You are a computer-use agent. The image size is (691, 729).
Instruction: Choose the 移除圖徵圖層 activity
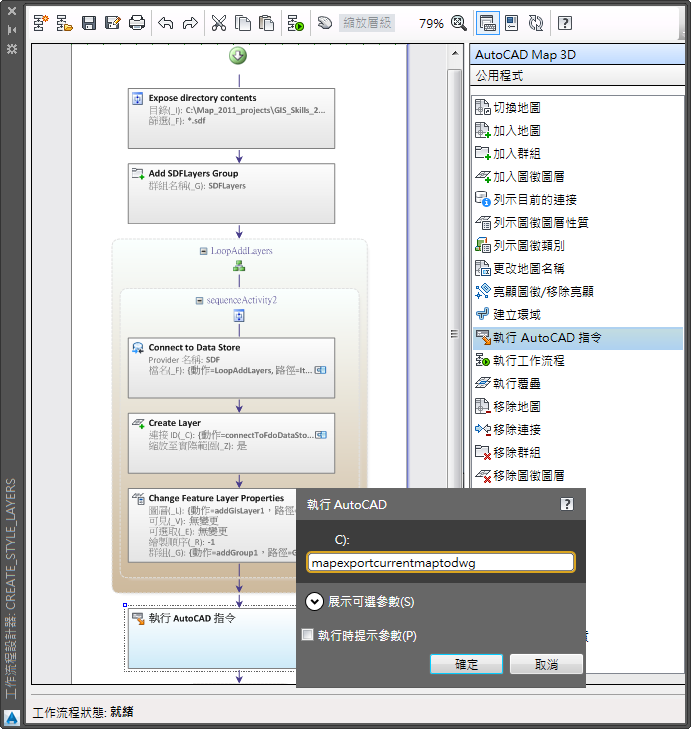(578, 476)
